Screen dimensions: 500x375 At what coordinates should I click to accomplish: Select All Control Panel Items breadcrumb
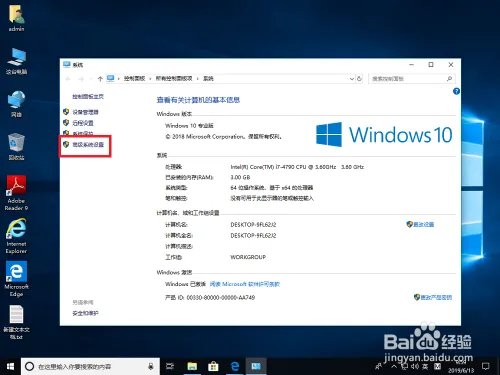coord(174,79)
